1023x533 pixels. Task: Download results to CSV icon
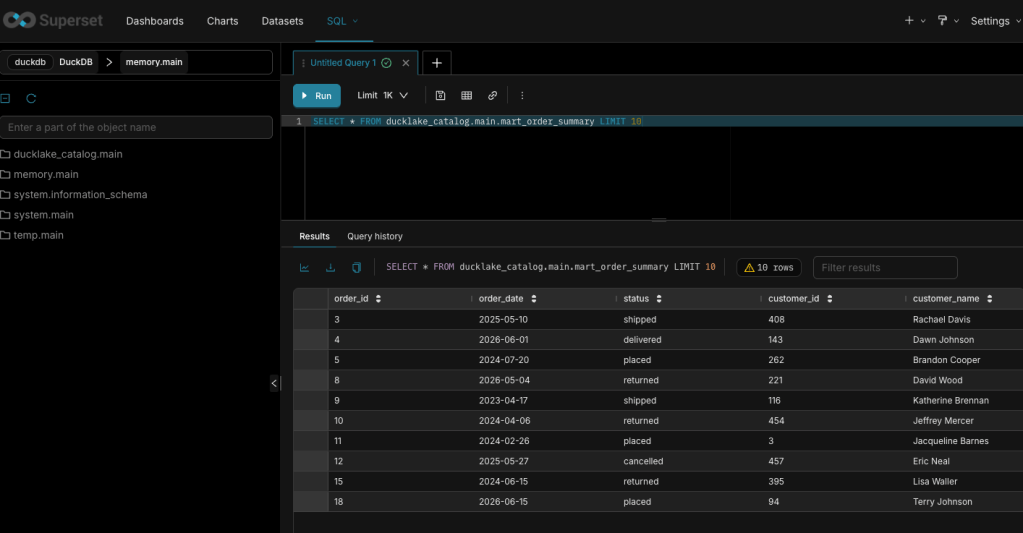click(x=331, y=267)
